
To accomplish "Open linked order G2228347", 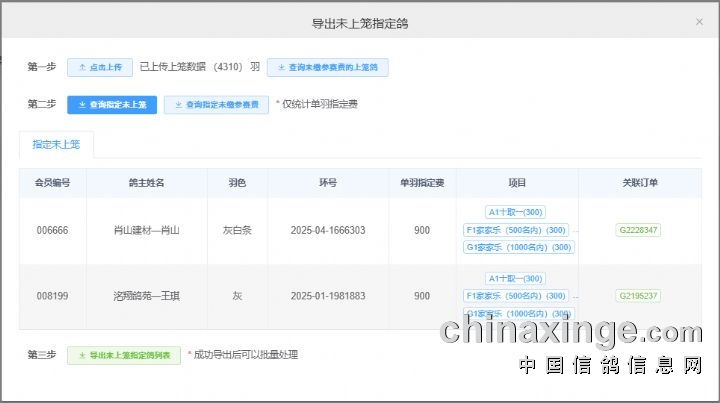I will 637,230.
